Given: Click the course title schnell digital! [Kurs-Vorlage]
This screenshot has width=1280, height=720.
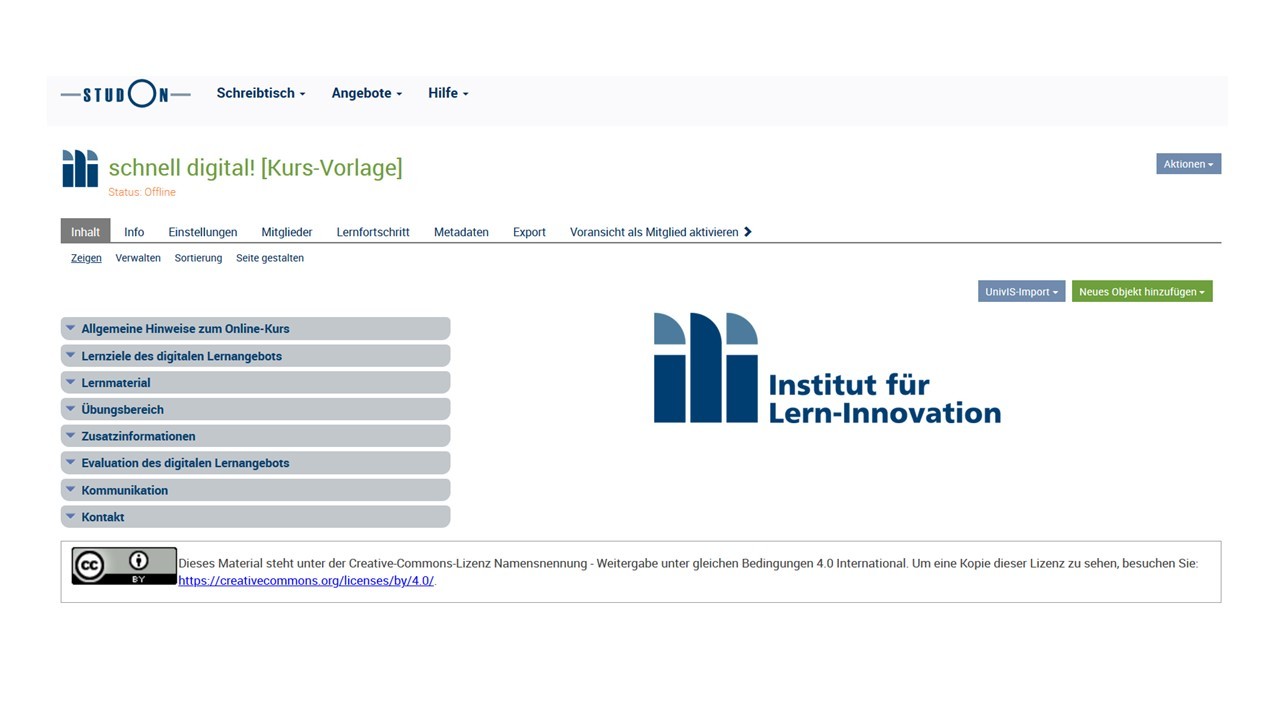Looking at the screenshot, I should [x=255, y=167].
